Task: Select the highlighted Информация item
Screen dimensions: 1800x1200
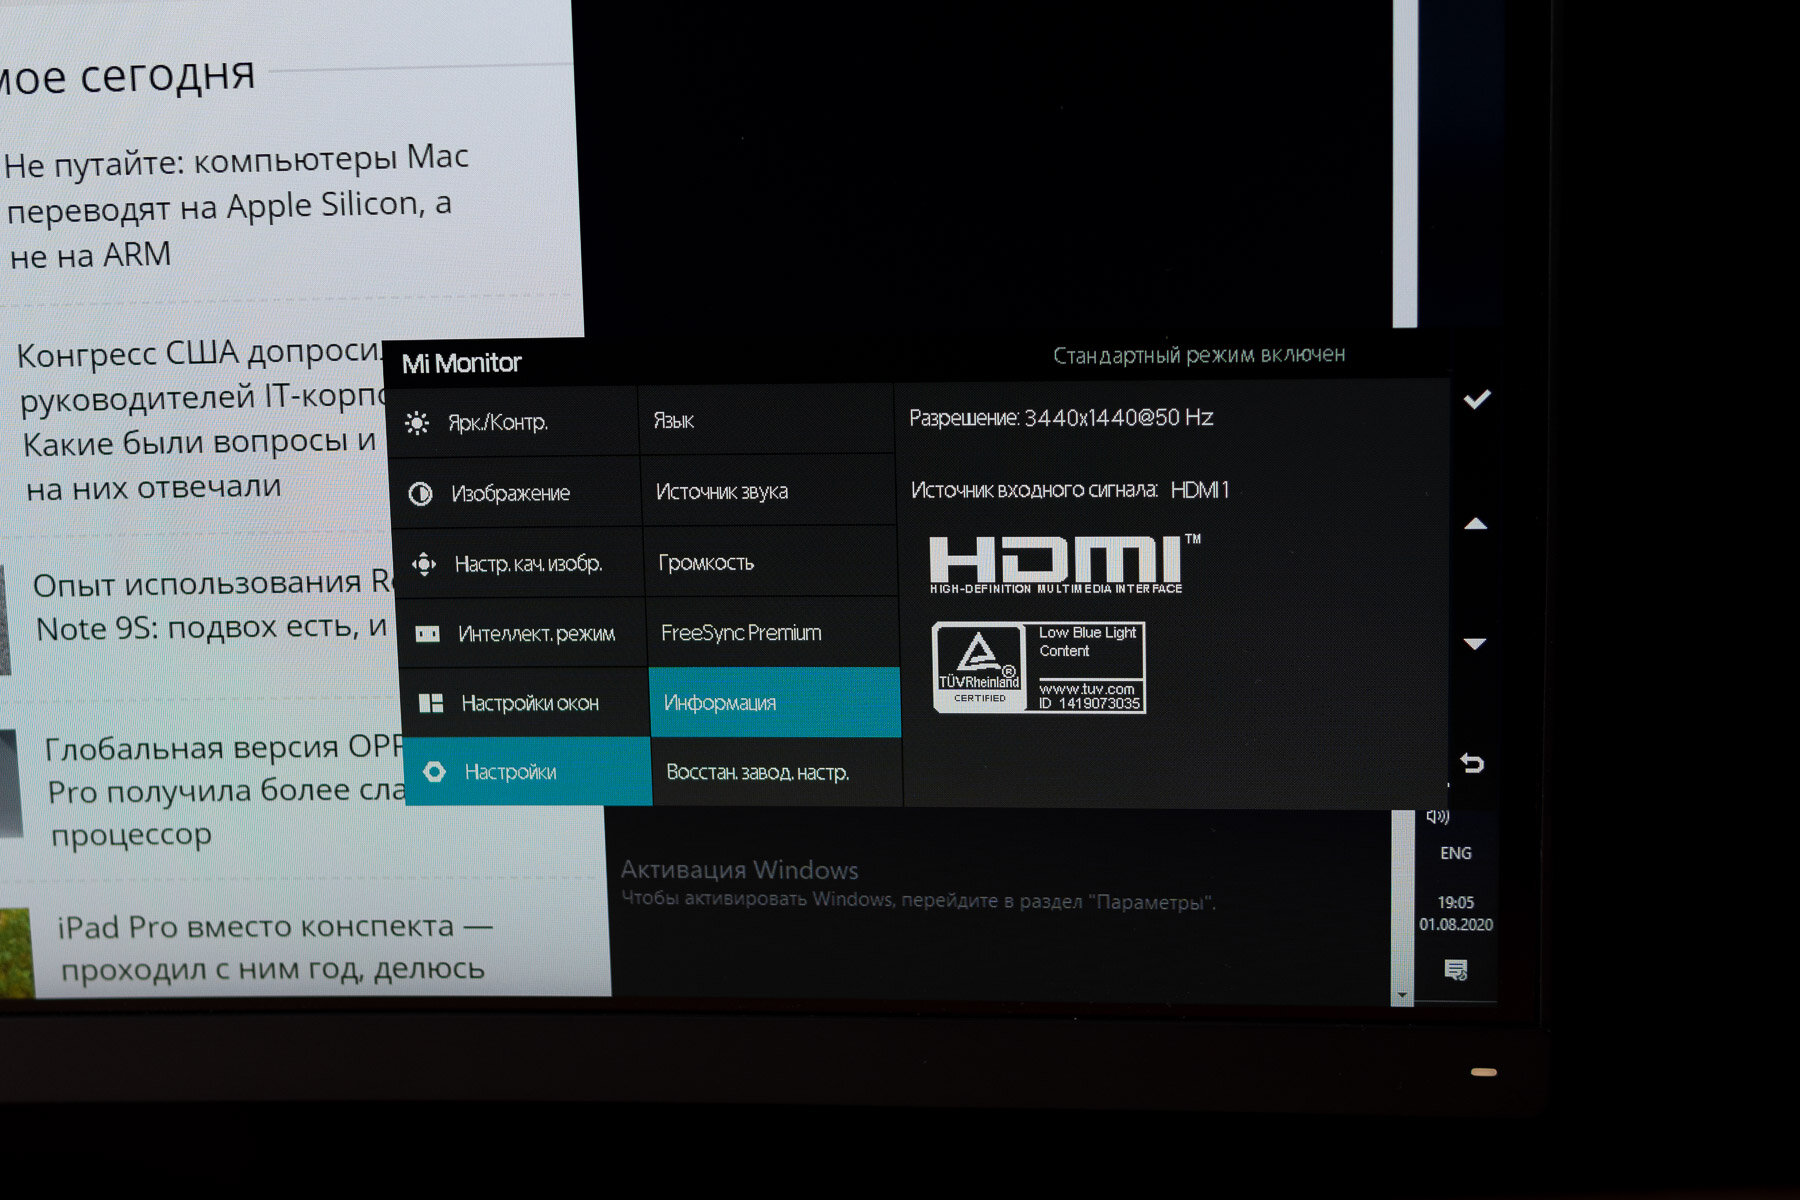Action: pos(775,702)
